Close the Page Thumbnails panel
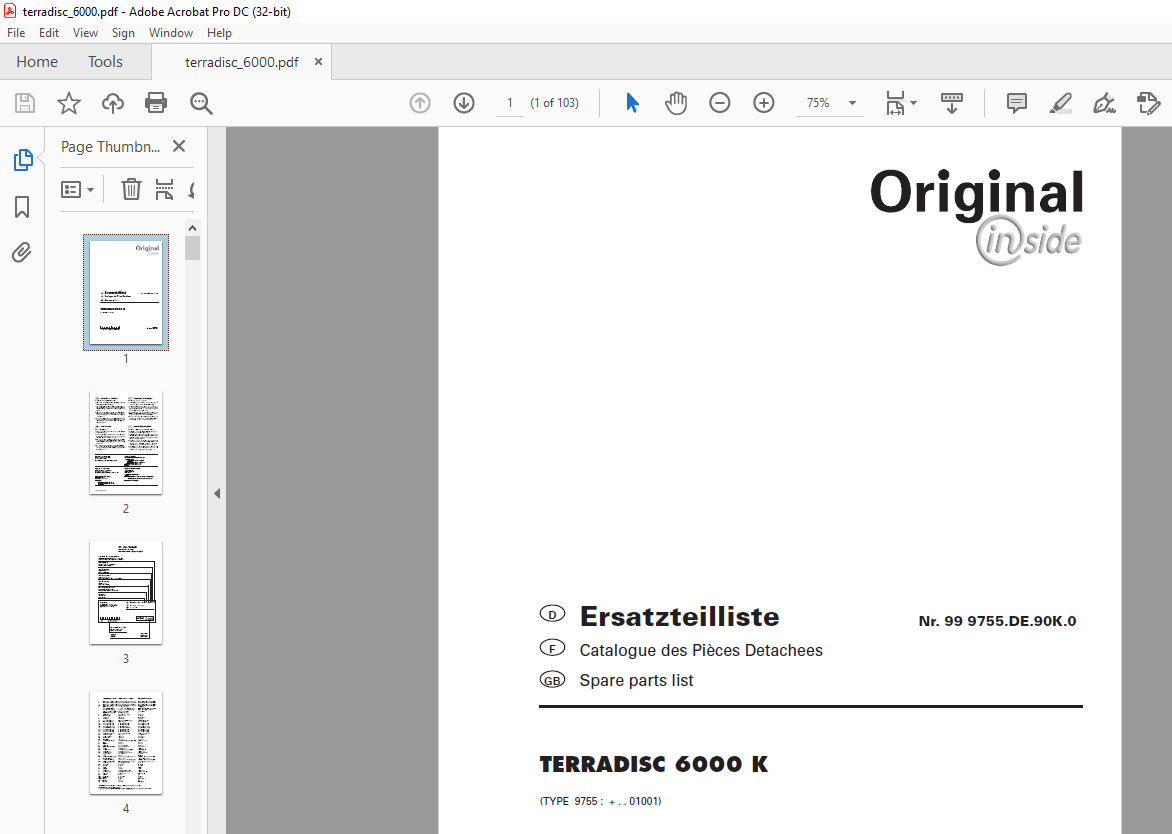This screenshot has width=1172, height=834. tap(179, 146)
